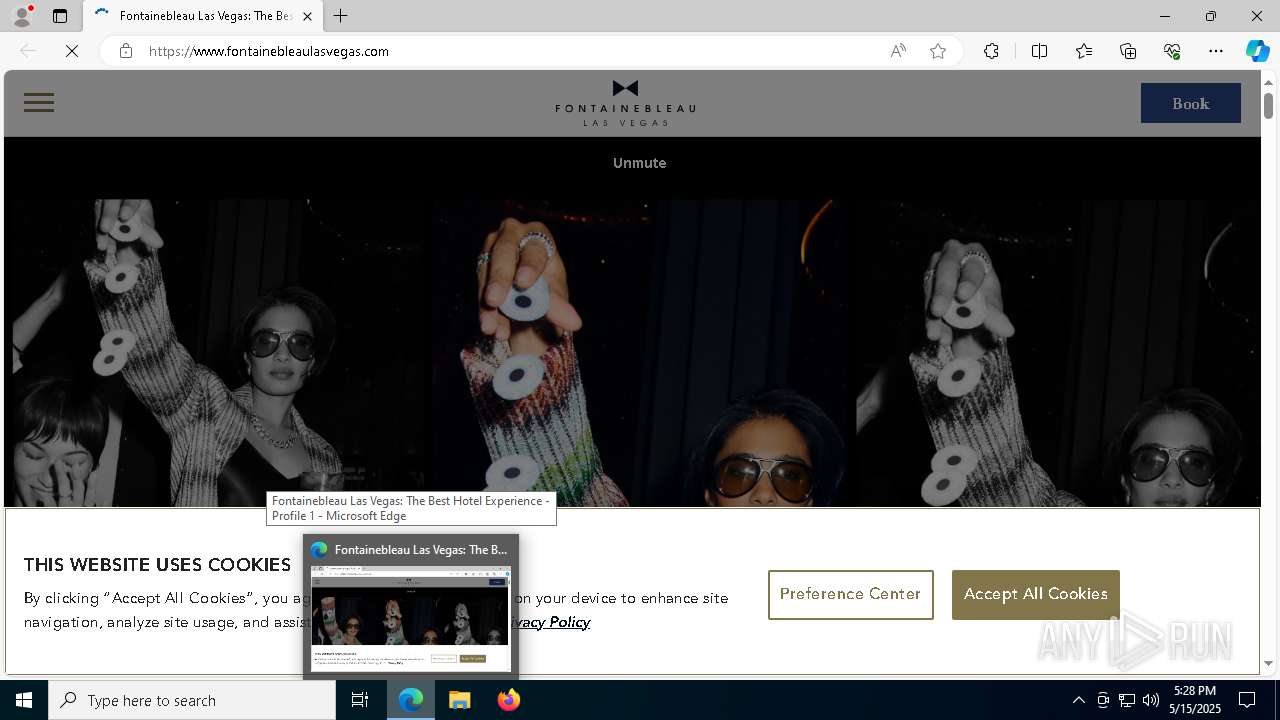Click the scrollbar down arrow
This screenshot has width=1280, height=720.
point(1268,663)
